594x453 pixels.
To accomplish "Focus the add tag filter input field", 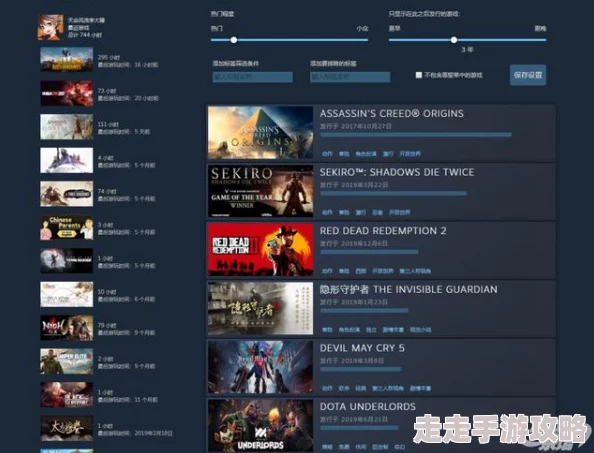I will pyautogui.click(x=253, y=77).
